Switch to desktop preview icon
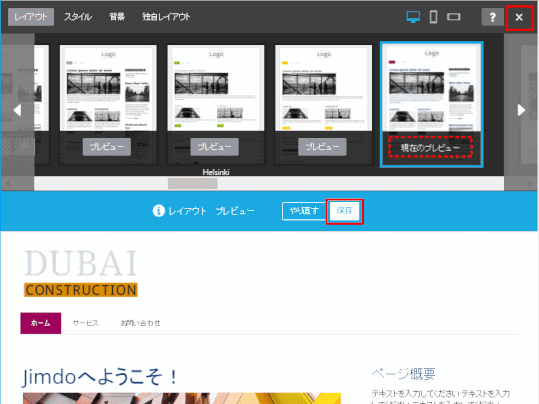The height and width of the screenshot is (404, 539). coord(413,17)
